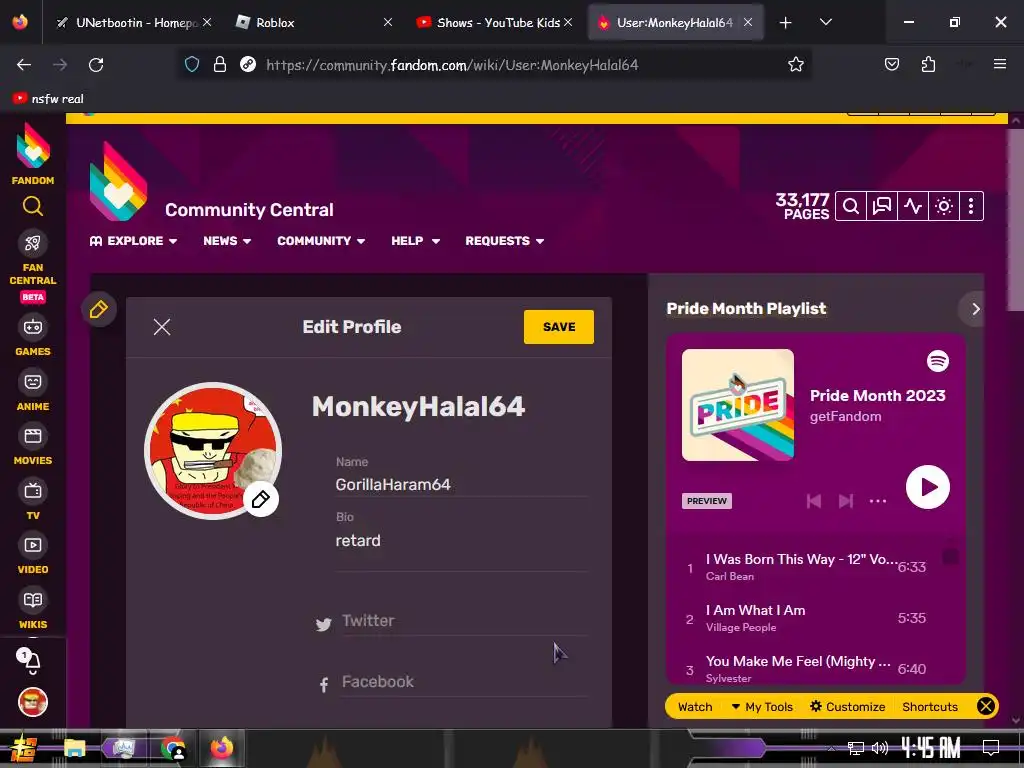Viewport: 1024px width, 768px height.
Task: Reload the current page
Action: point(96,65)
